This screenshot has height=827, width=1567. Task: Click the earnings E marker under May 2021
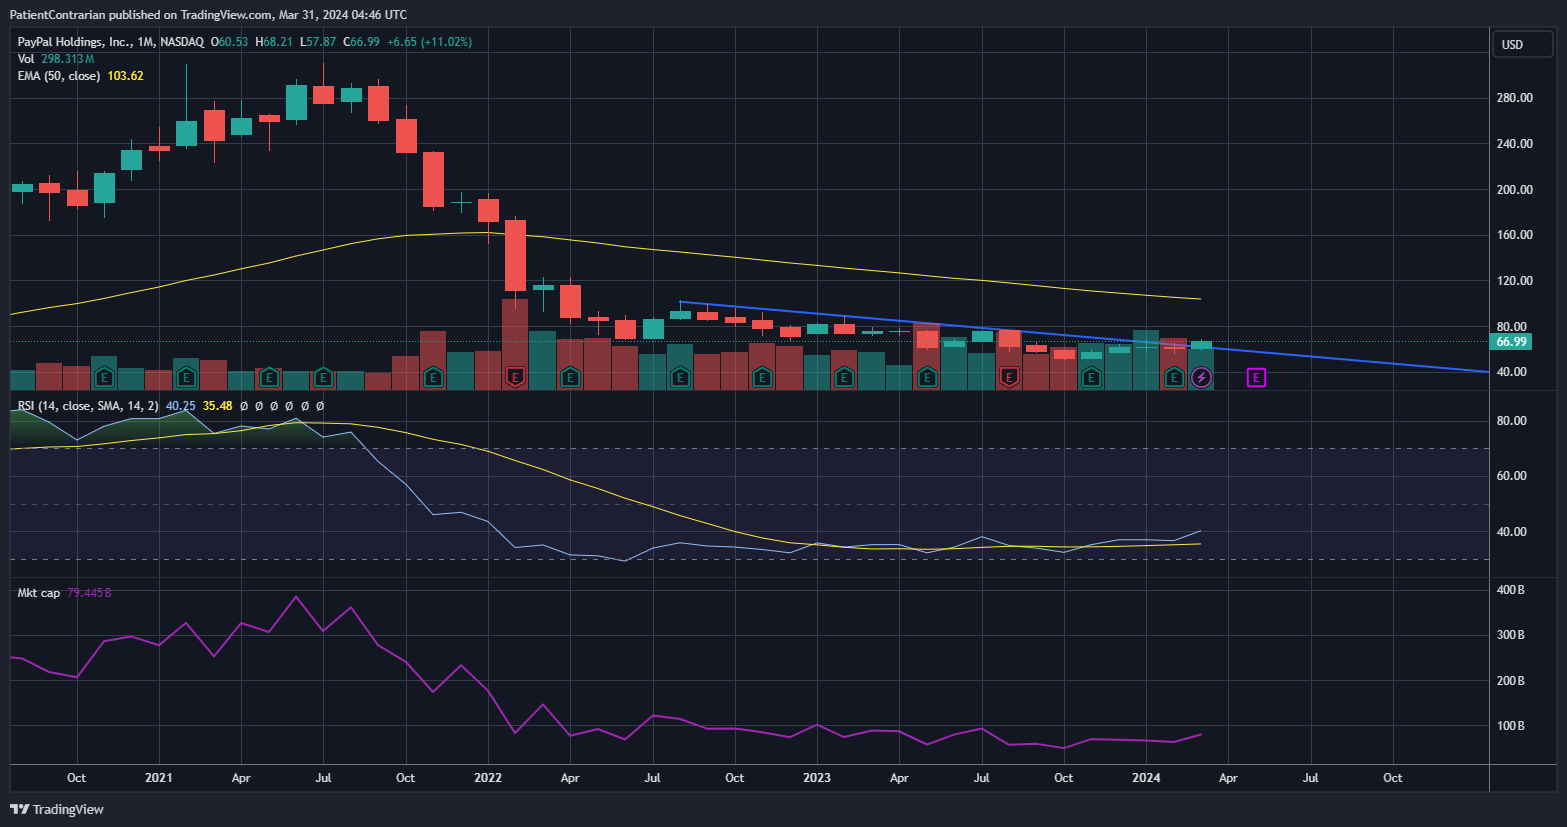tap(268, 378)
